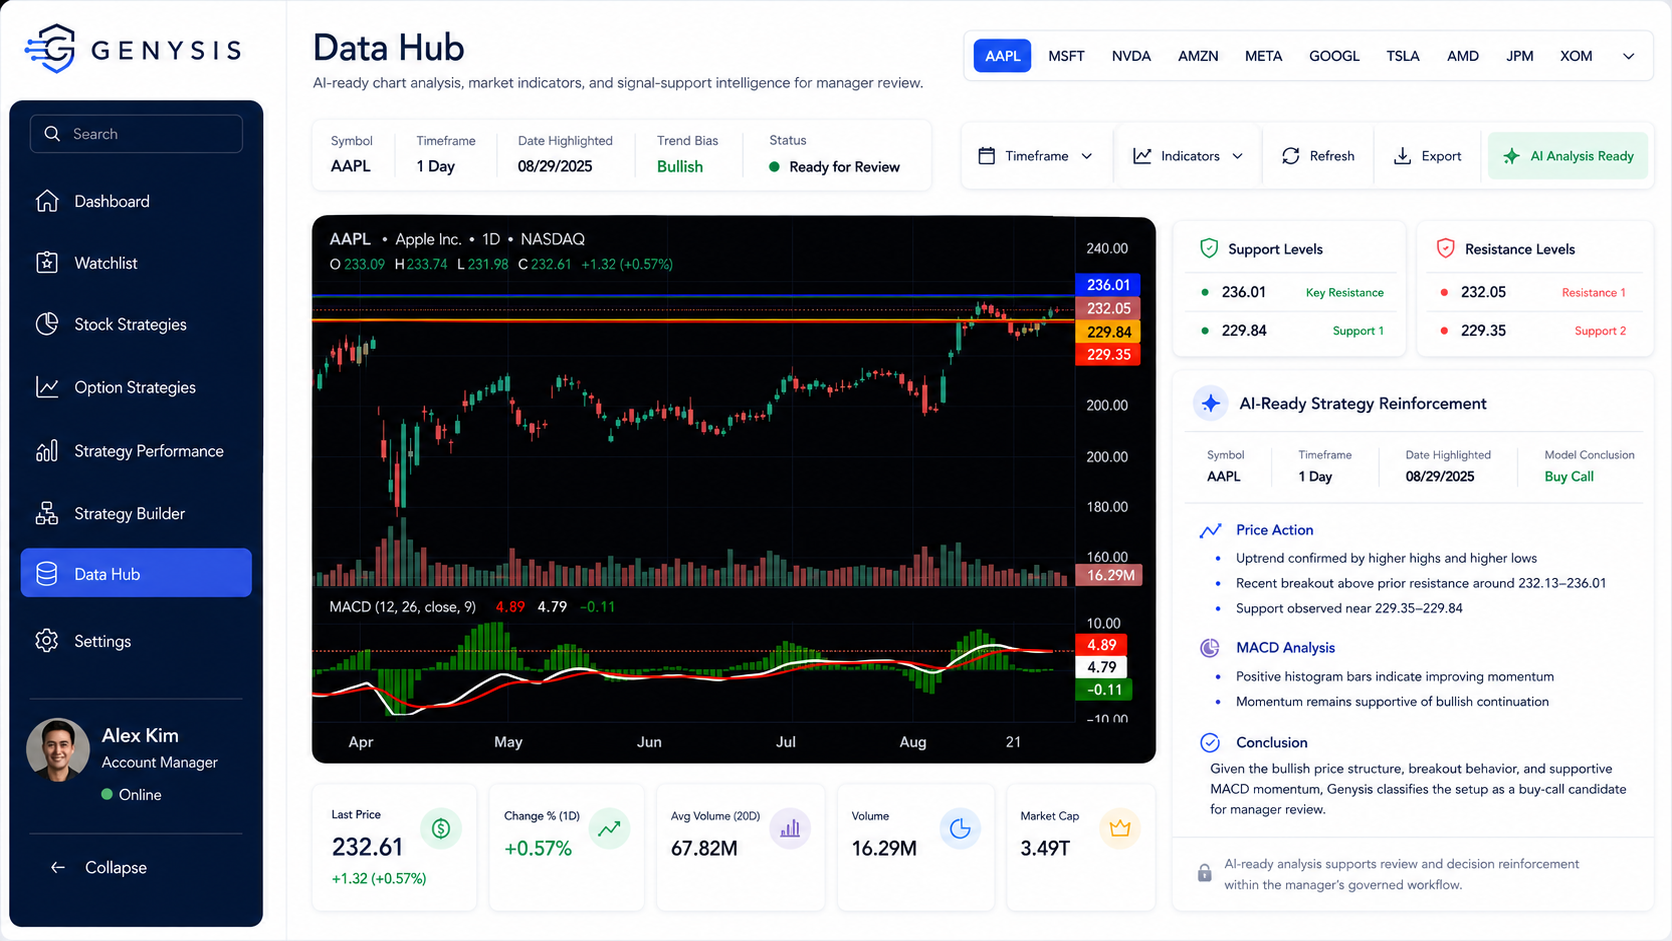This screenshot has width=1672, height=941.
Task: Switch to the XOM ticker tab
Action: pyautogui.click(x=1576, y=56)
